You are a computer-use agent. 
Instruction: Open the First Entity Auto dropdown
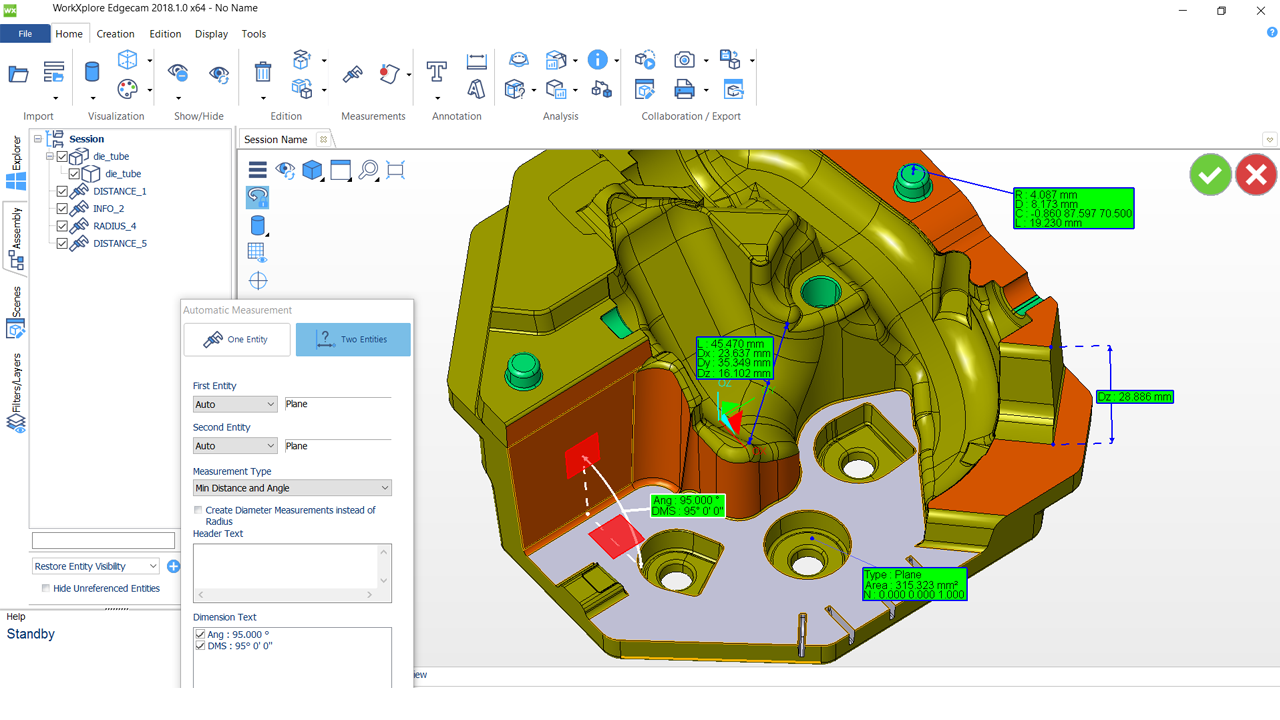point(235,404)
